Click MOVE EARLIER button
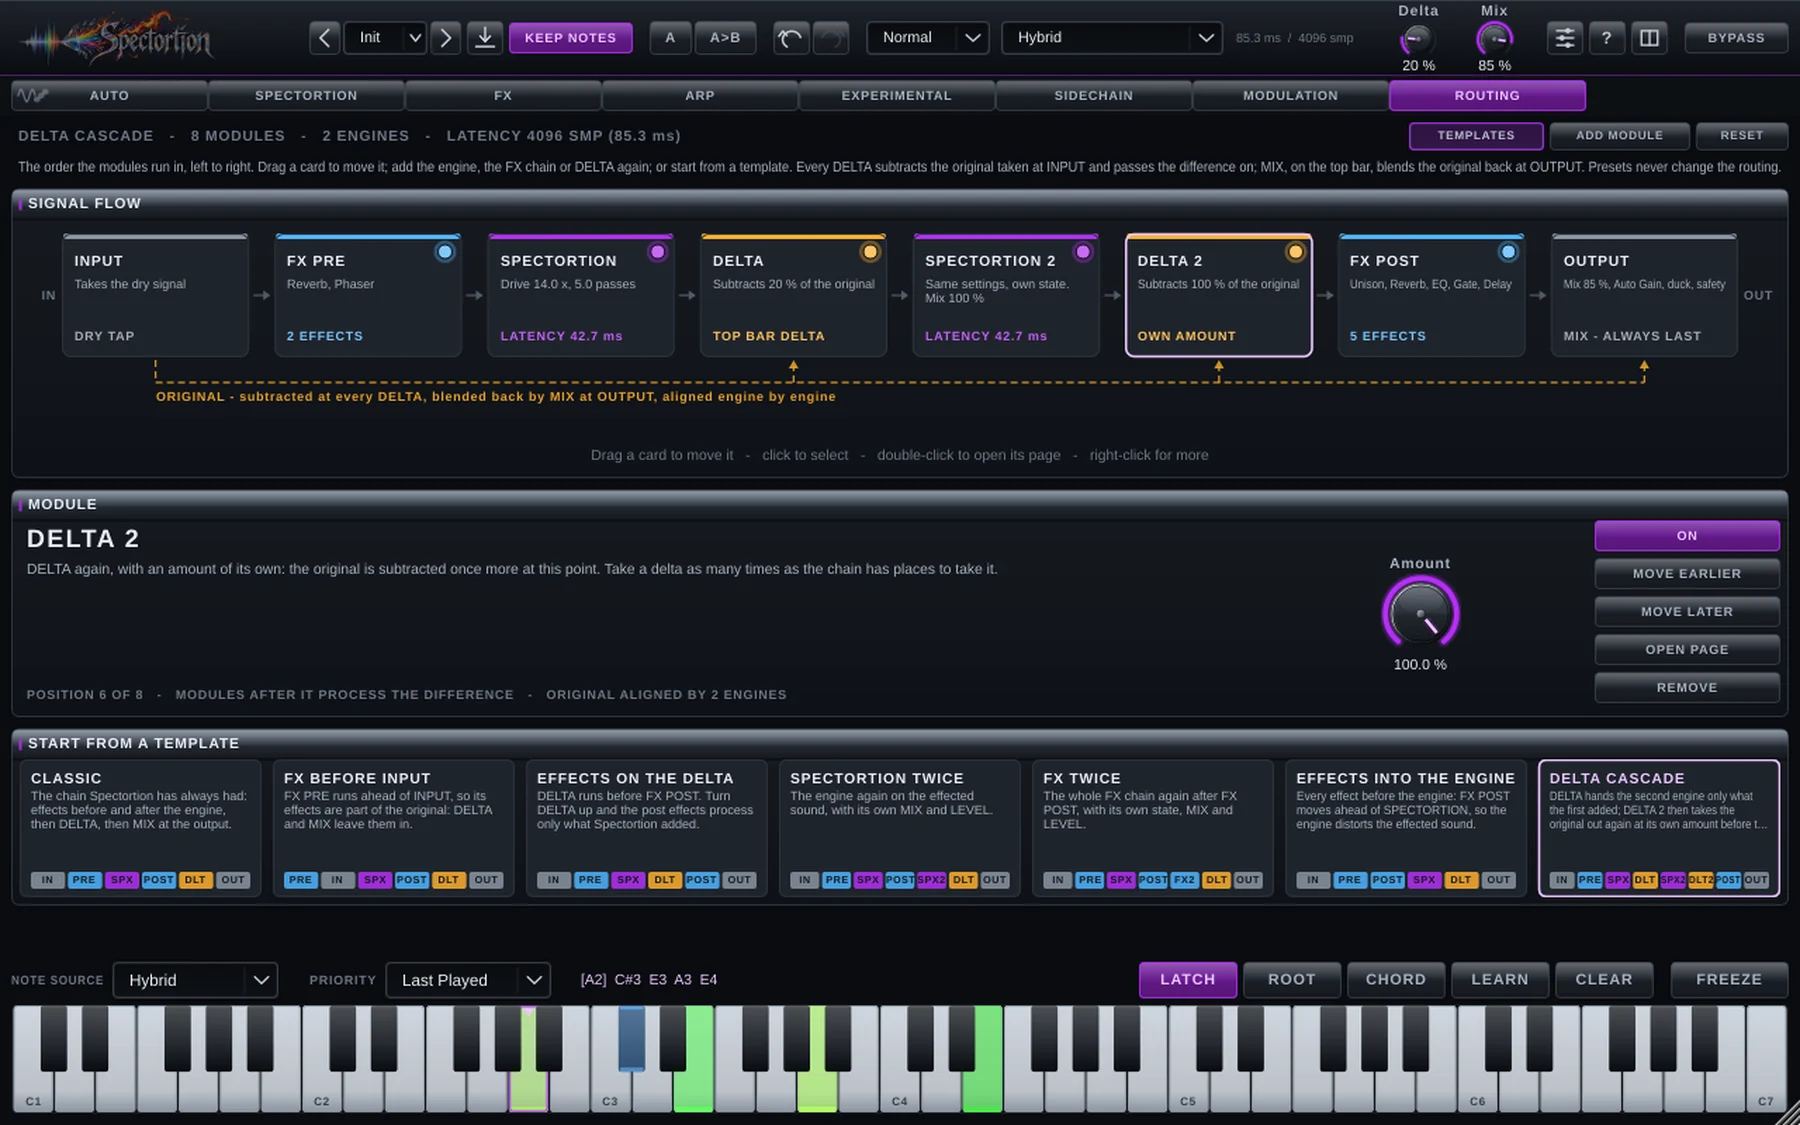 (1687, 574)
